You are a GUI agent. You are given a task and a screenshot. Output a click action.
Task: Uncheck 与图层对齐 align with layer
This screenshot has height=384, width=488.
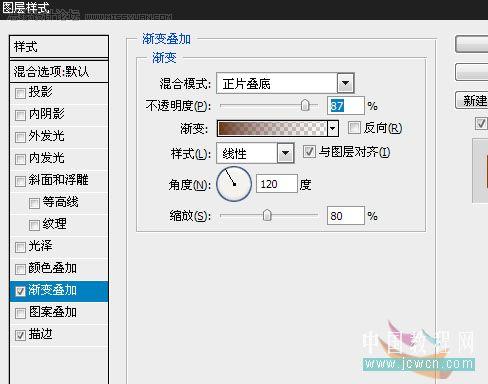309,152
